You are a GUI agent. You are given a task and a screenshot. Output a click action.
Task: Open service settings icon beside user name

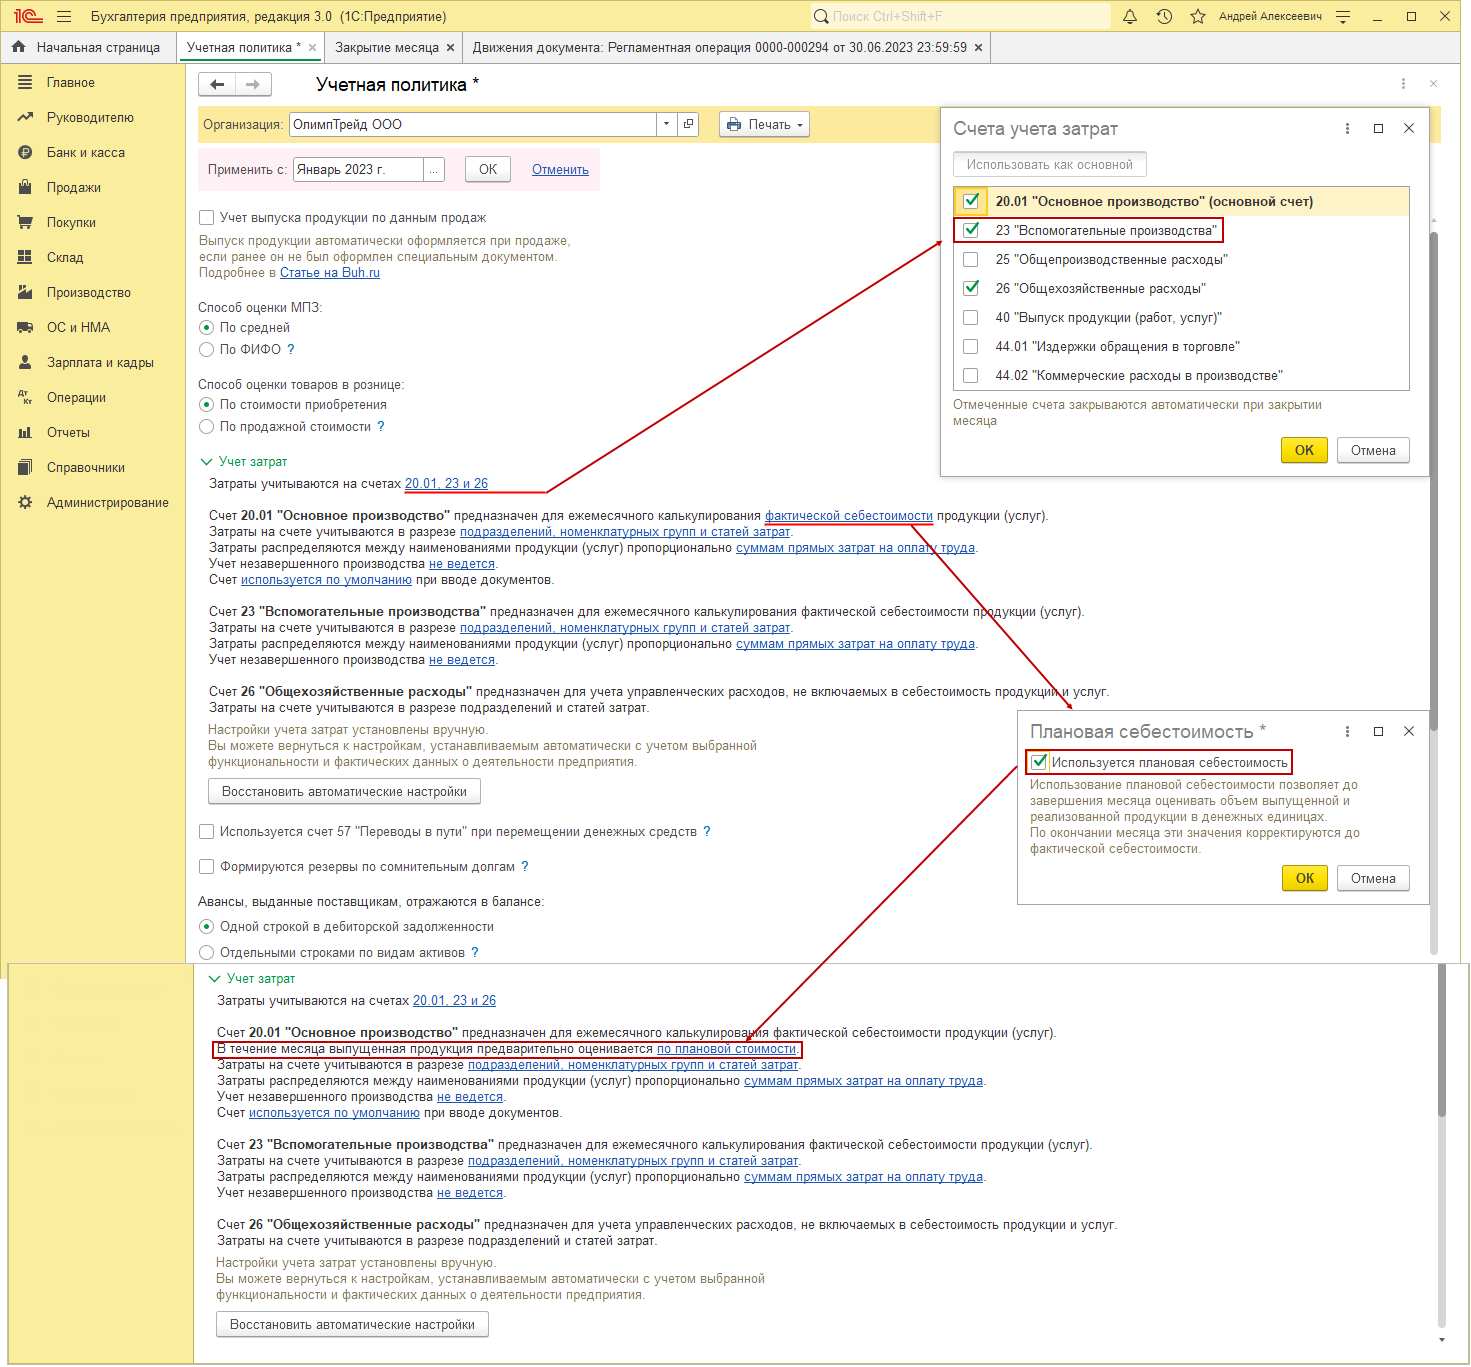pyautogui.click(x=1343, y=16)
